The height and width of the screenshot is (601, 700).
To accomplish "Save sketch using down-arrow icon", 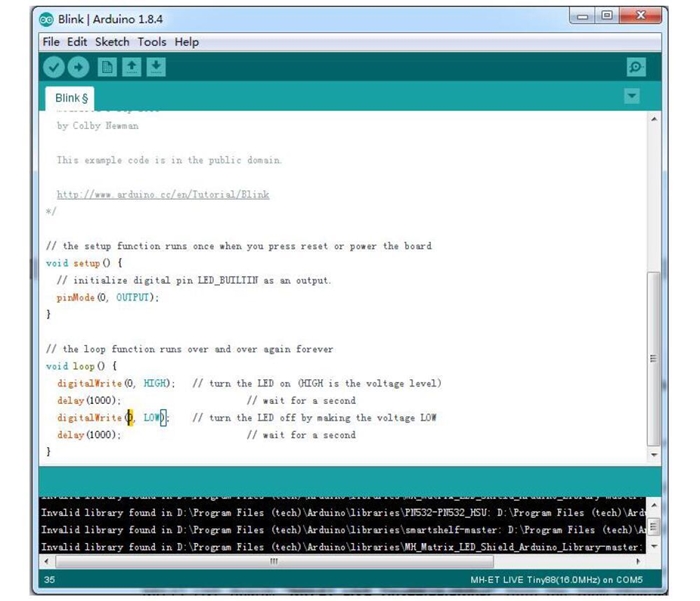I will [156, 67].
